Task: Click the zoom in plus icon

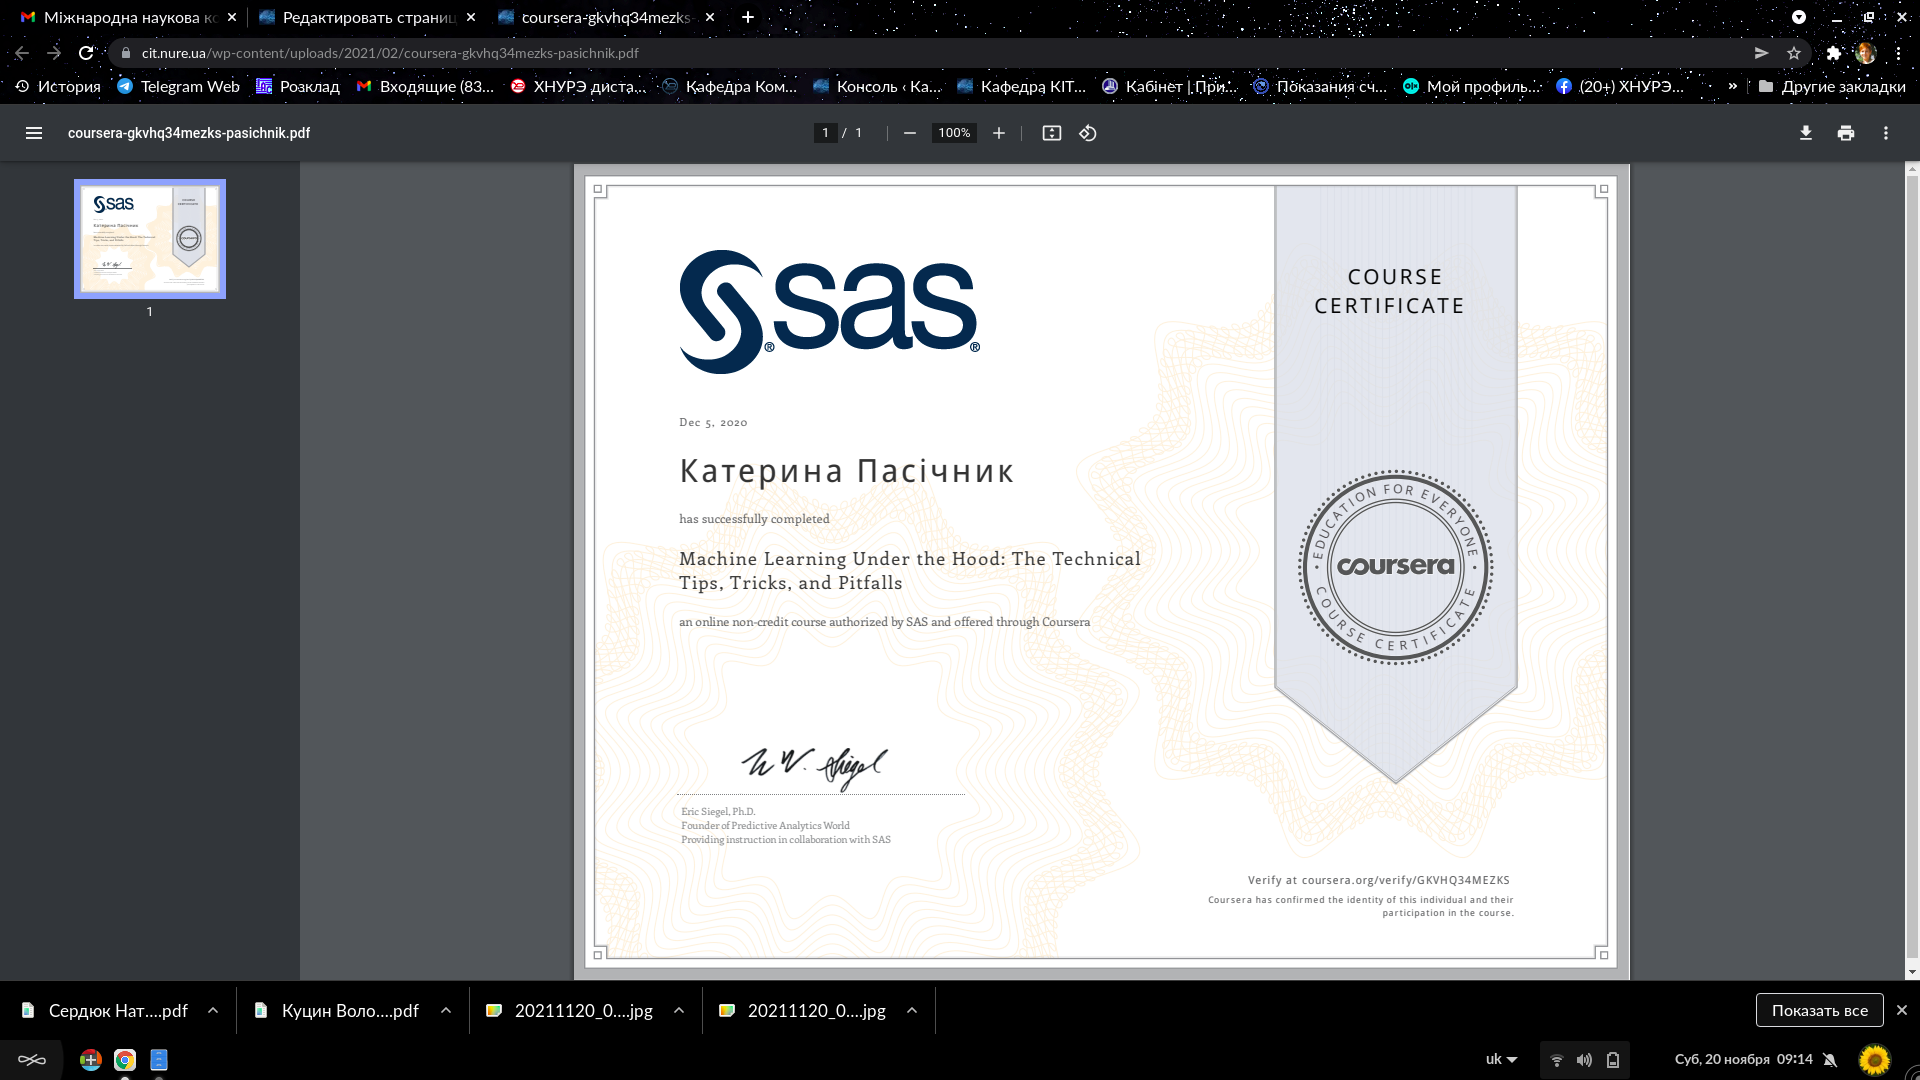Action: pos(998,133)
